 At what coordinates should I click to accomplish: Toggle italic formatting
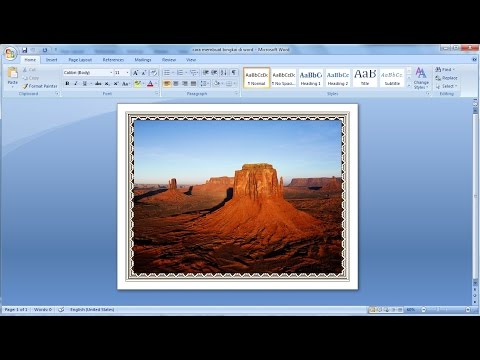click(x=76, y=84)
